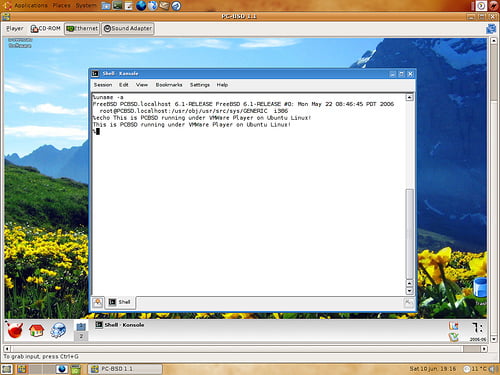Launch the dark blue globe browser icon
The image size is (500, 375).
pos(141,6)
